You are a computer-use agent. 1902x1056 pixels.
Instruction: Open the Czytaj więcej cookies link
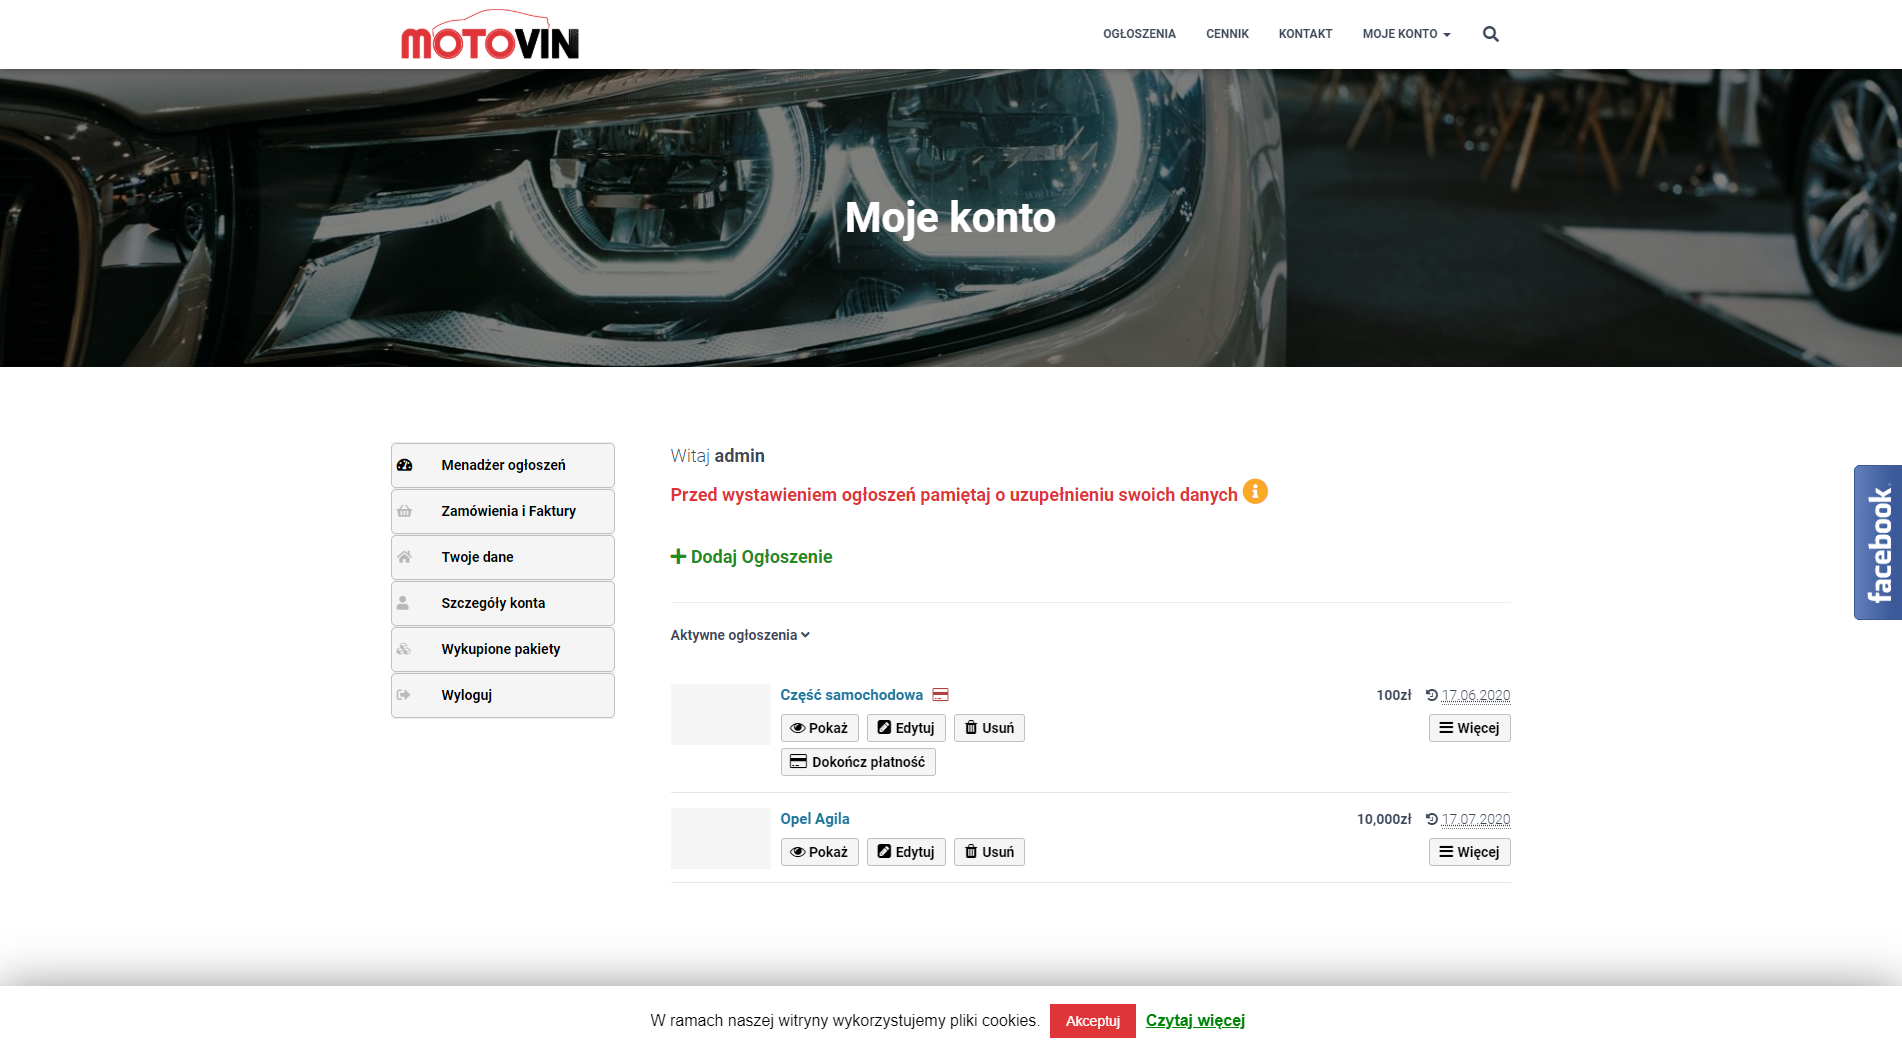click(x=1194, y=1020)
